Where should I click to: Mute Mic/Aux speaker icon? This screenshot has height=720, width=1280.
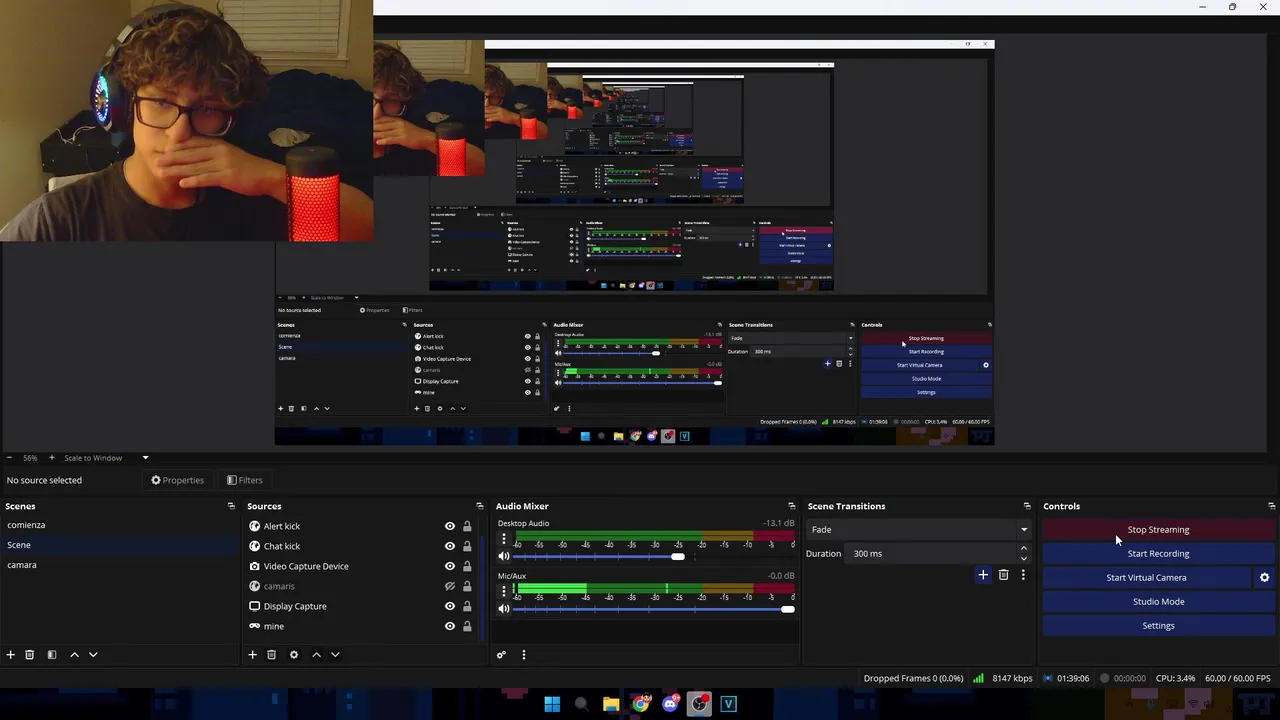(504, 609)
